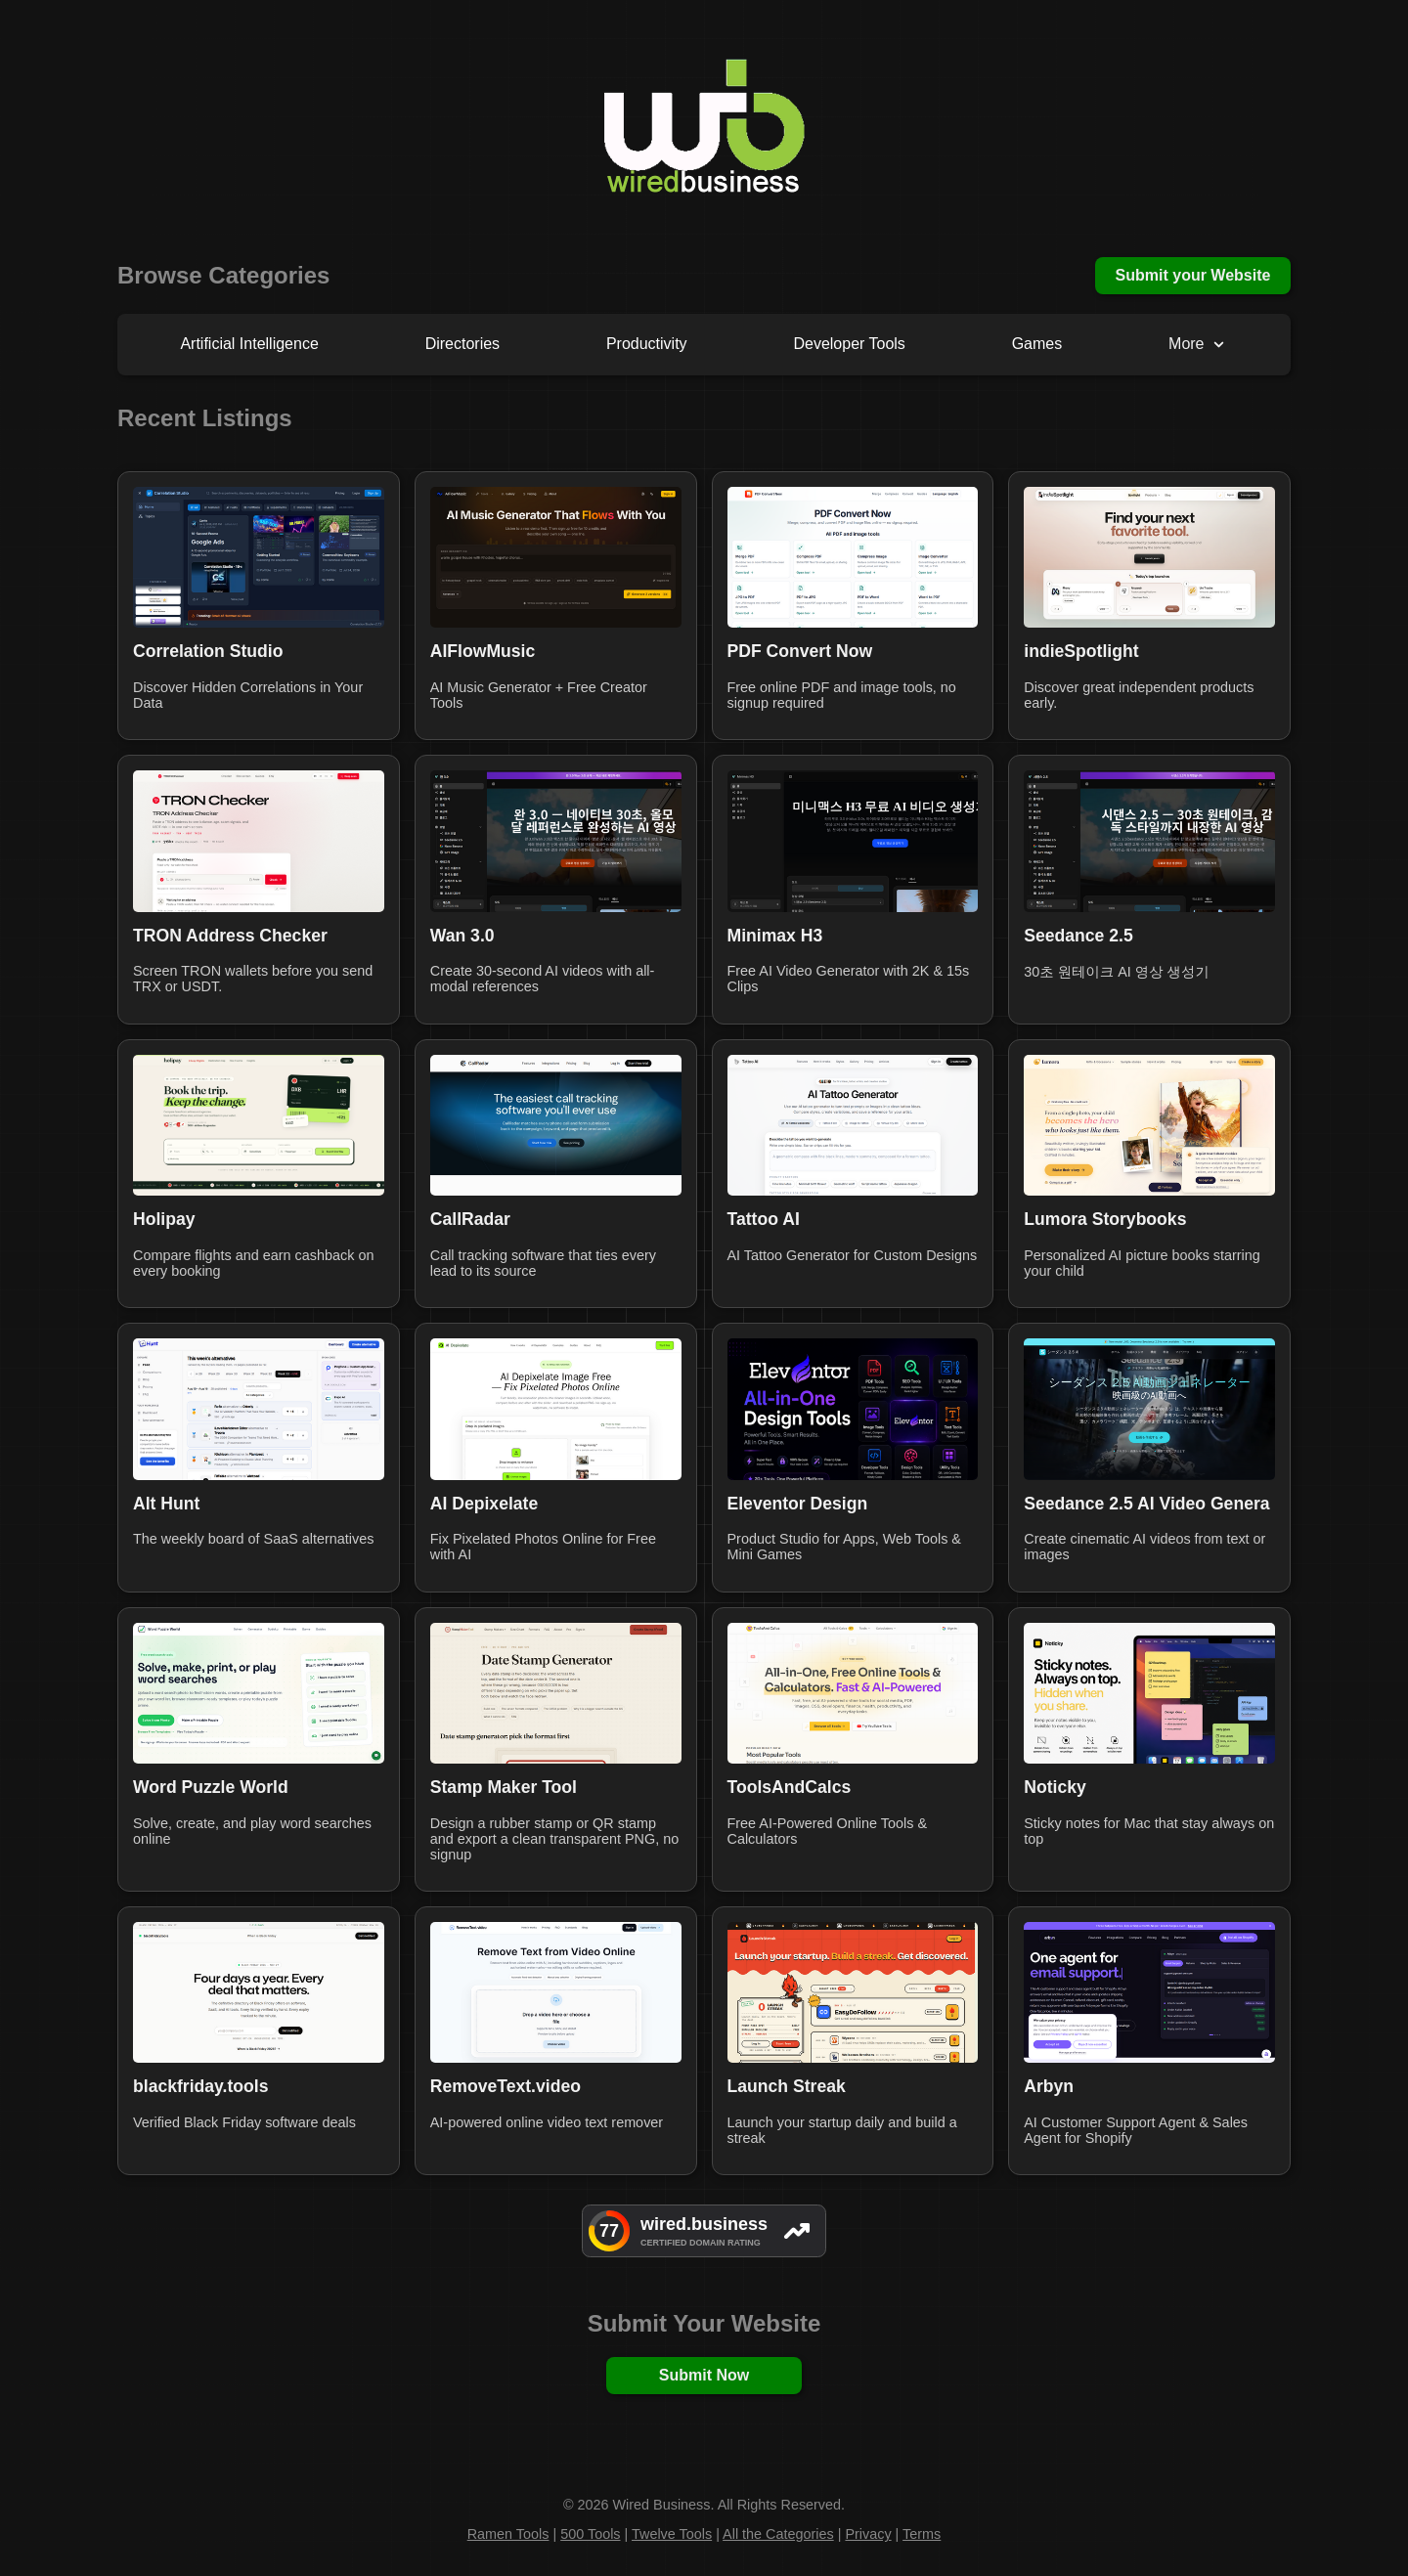Open the Minimax H3 listing title

click(774, 935)
